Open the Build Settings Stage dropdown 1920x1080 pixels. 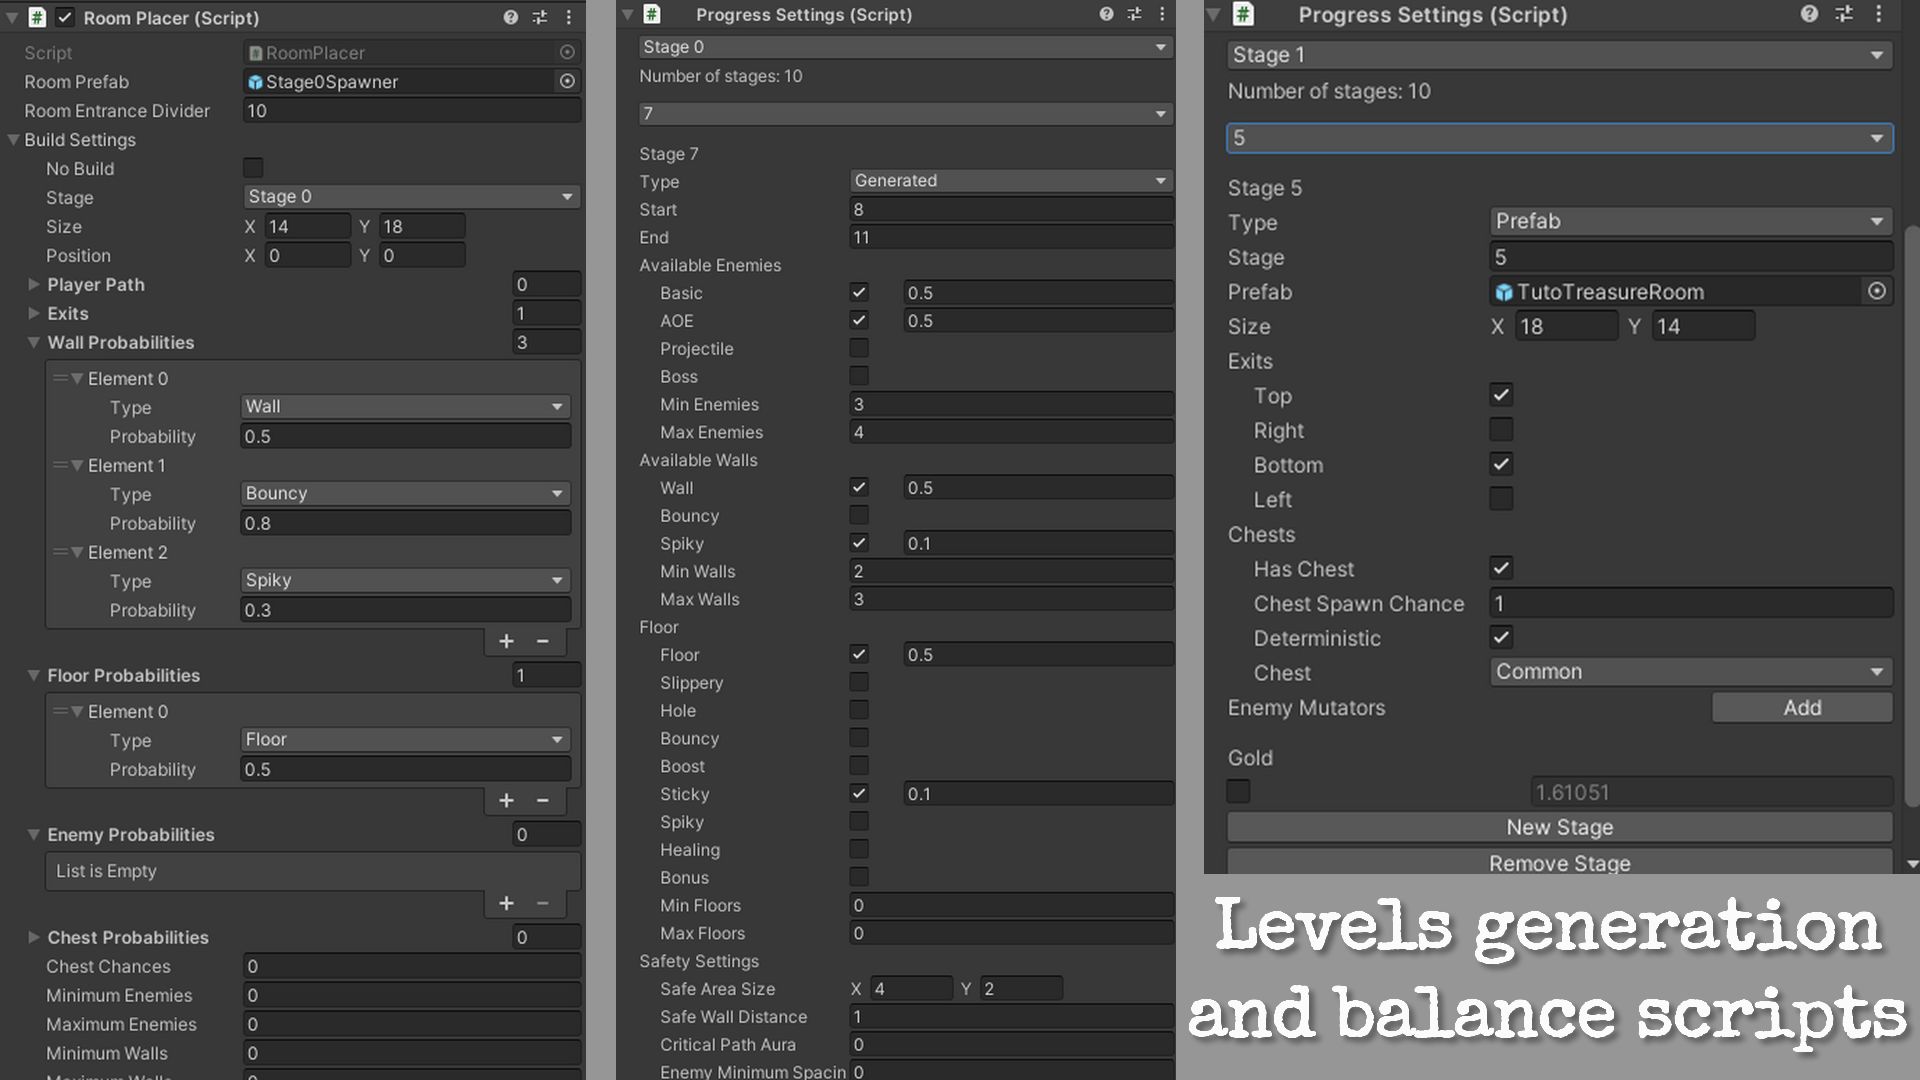(411, 196)
